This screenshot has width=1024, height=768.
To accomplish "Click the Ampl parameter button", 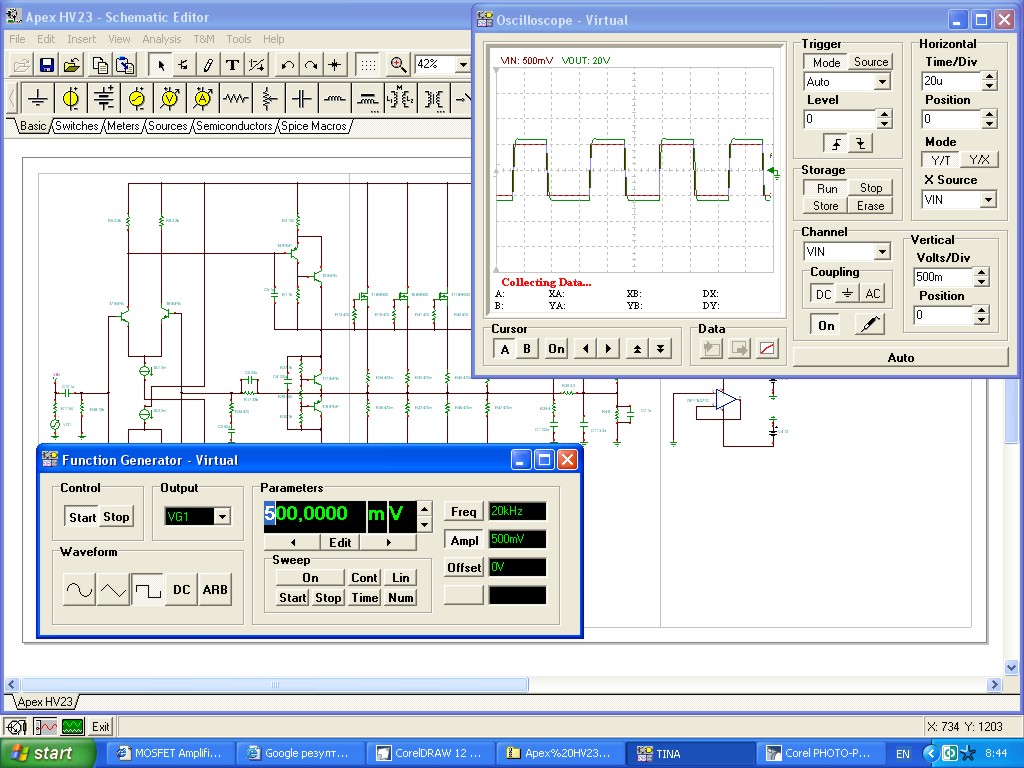I will (x=464, y=540).
